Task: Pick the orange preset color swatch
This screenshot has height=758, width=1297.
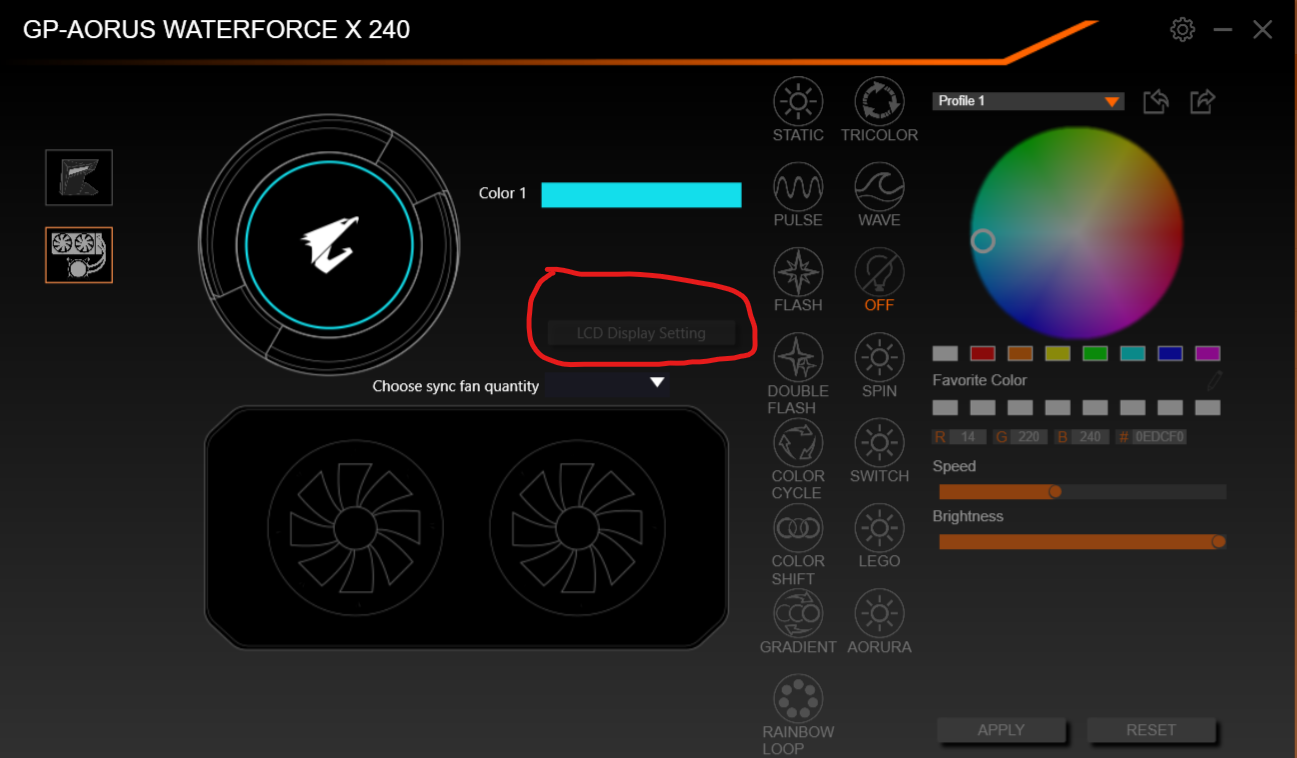Action: tap(1020, 353)
